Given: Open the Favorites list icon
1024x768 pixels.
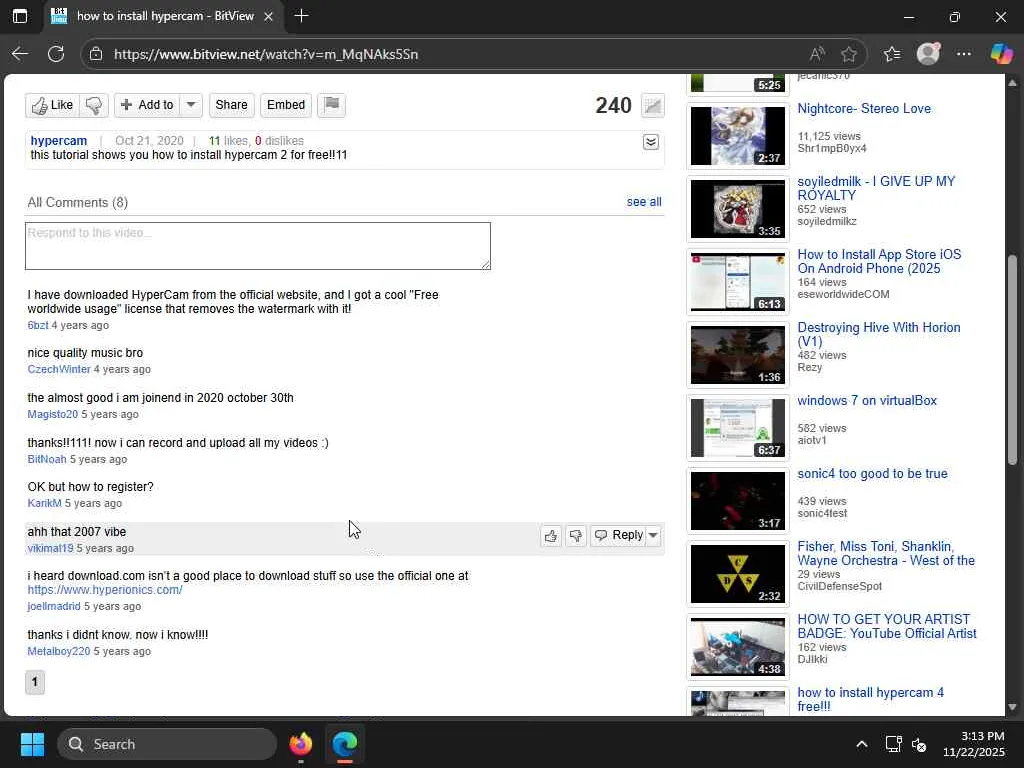Looking at the screenshot, I should tap(891, 54).
